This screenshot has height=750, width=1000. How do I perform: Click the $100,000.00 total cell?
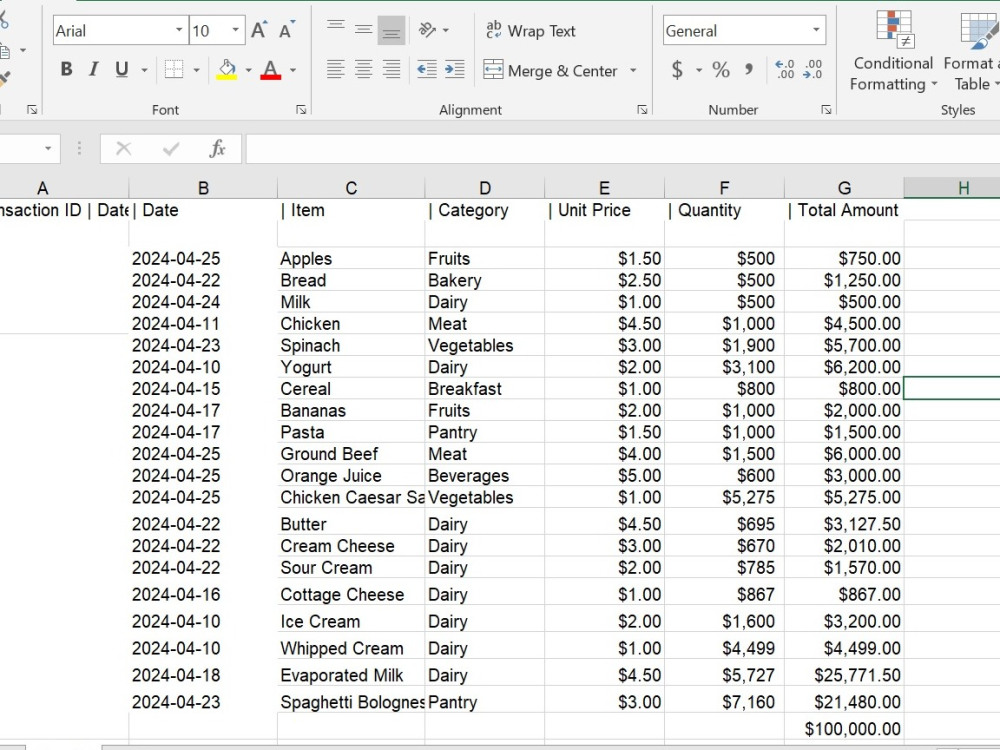pyautogui.click(x=844, y=728)
